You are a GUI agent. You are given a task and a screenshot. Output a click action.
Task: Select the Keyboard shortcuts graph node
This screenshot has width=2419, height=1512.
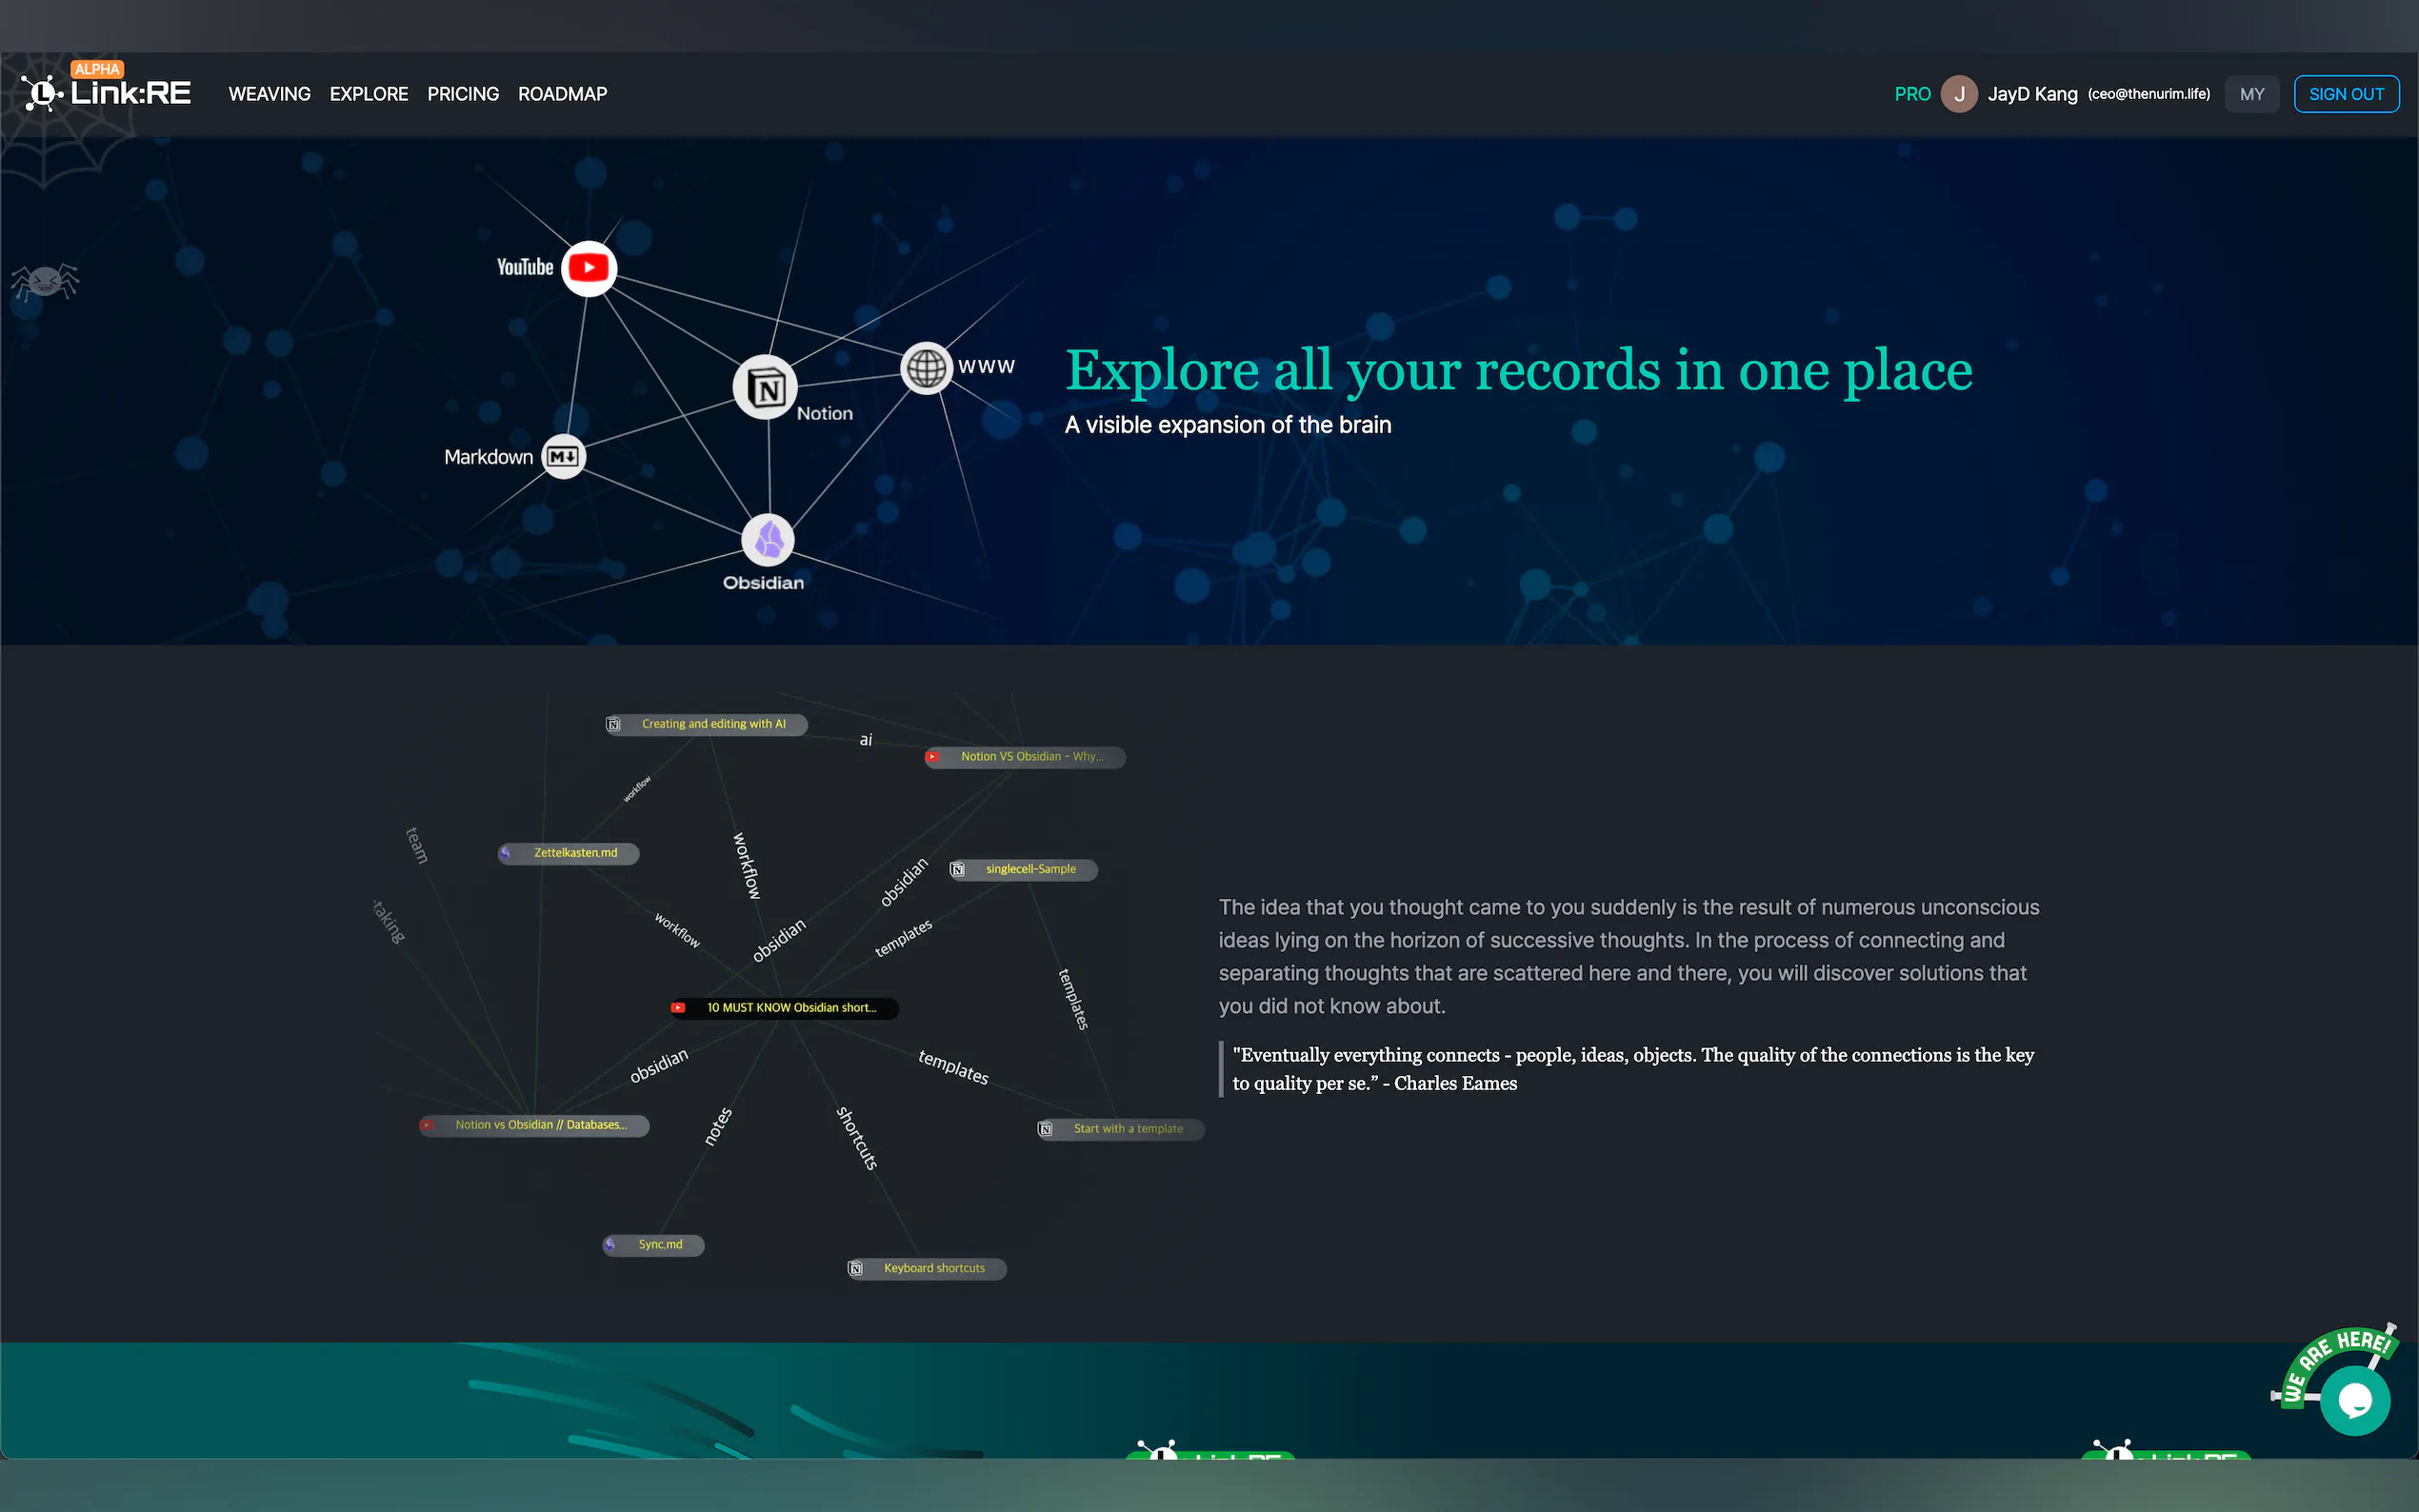point(927,1269)
